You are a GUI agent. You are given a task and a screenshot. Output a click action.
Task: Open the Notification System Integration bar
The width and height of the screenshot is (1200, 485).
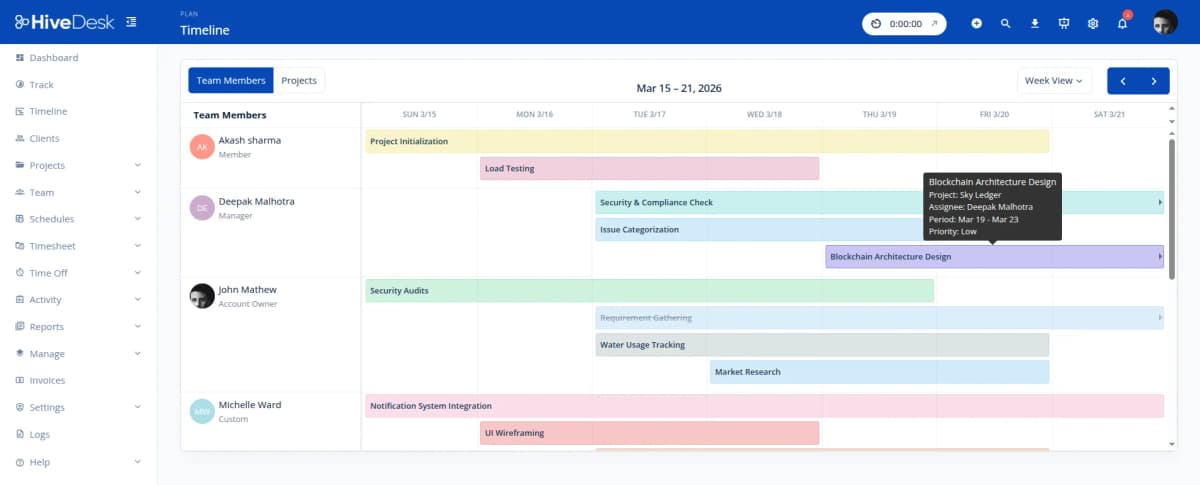[x=765, y=406]
